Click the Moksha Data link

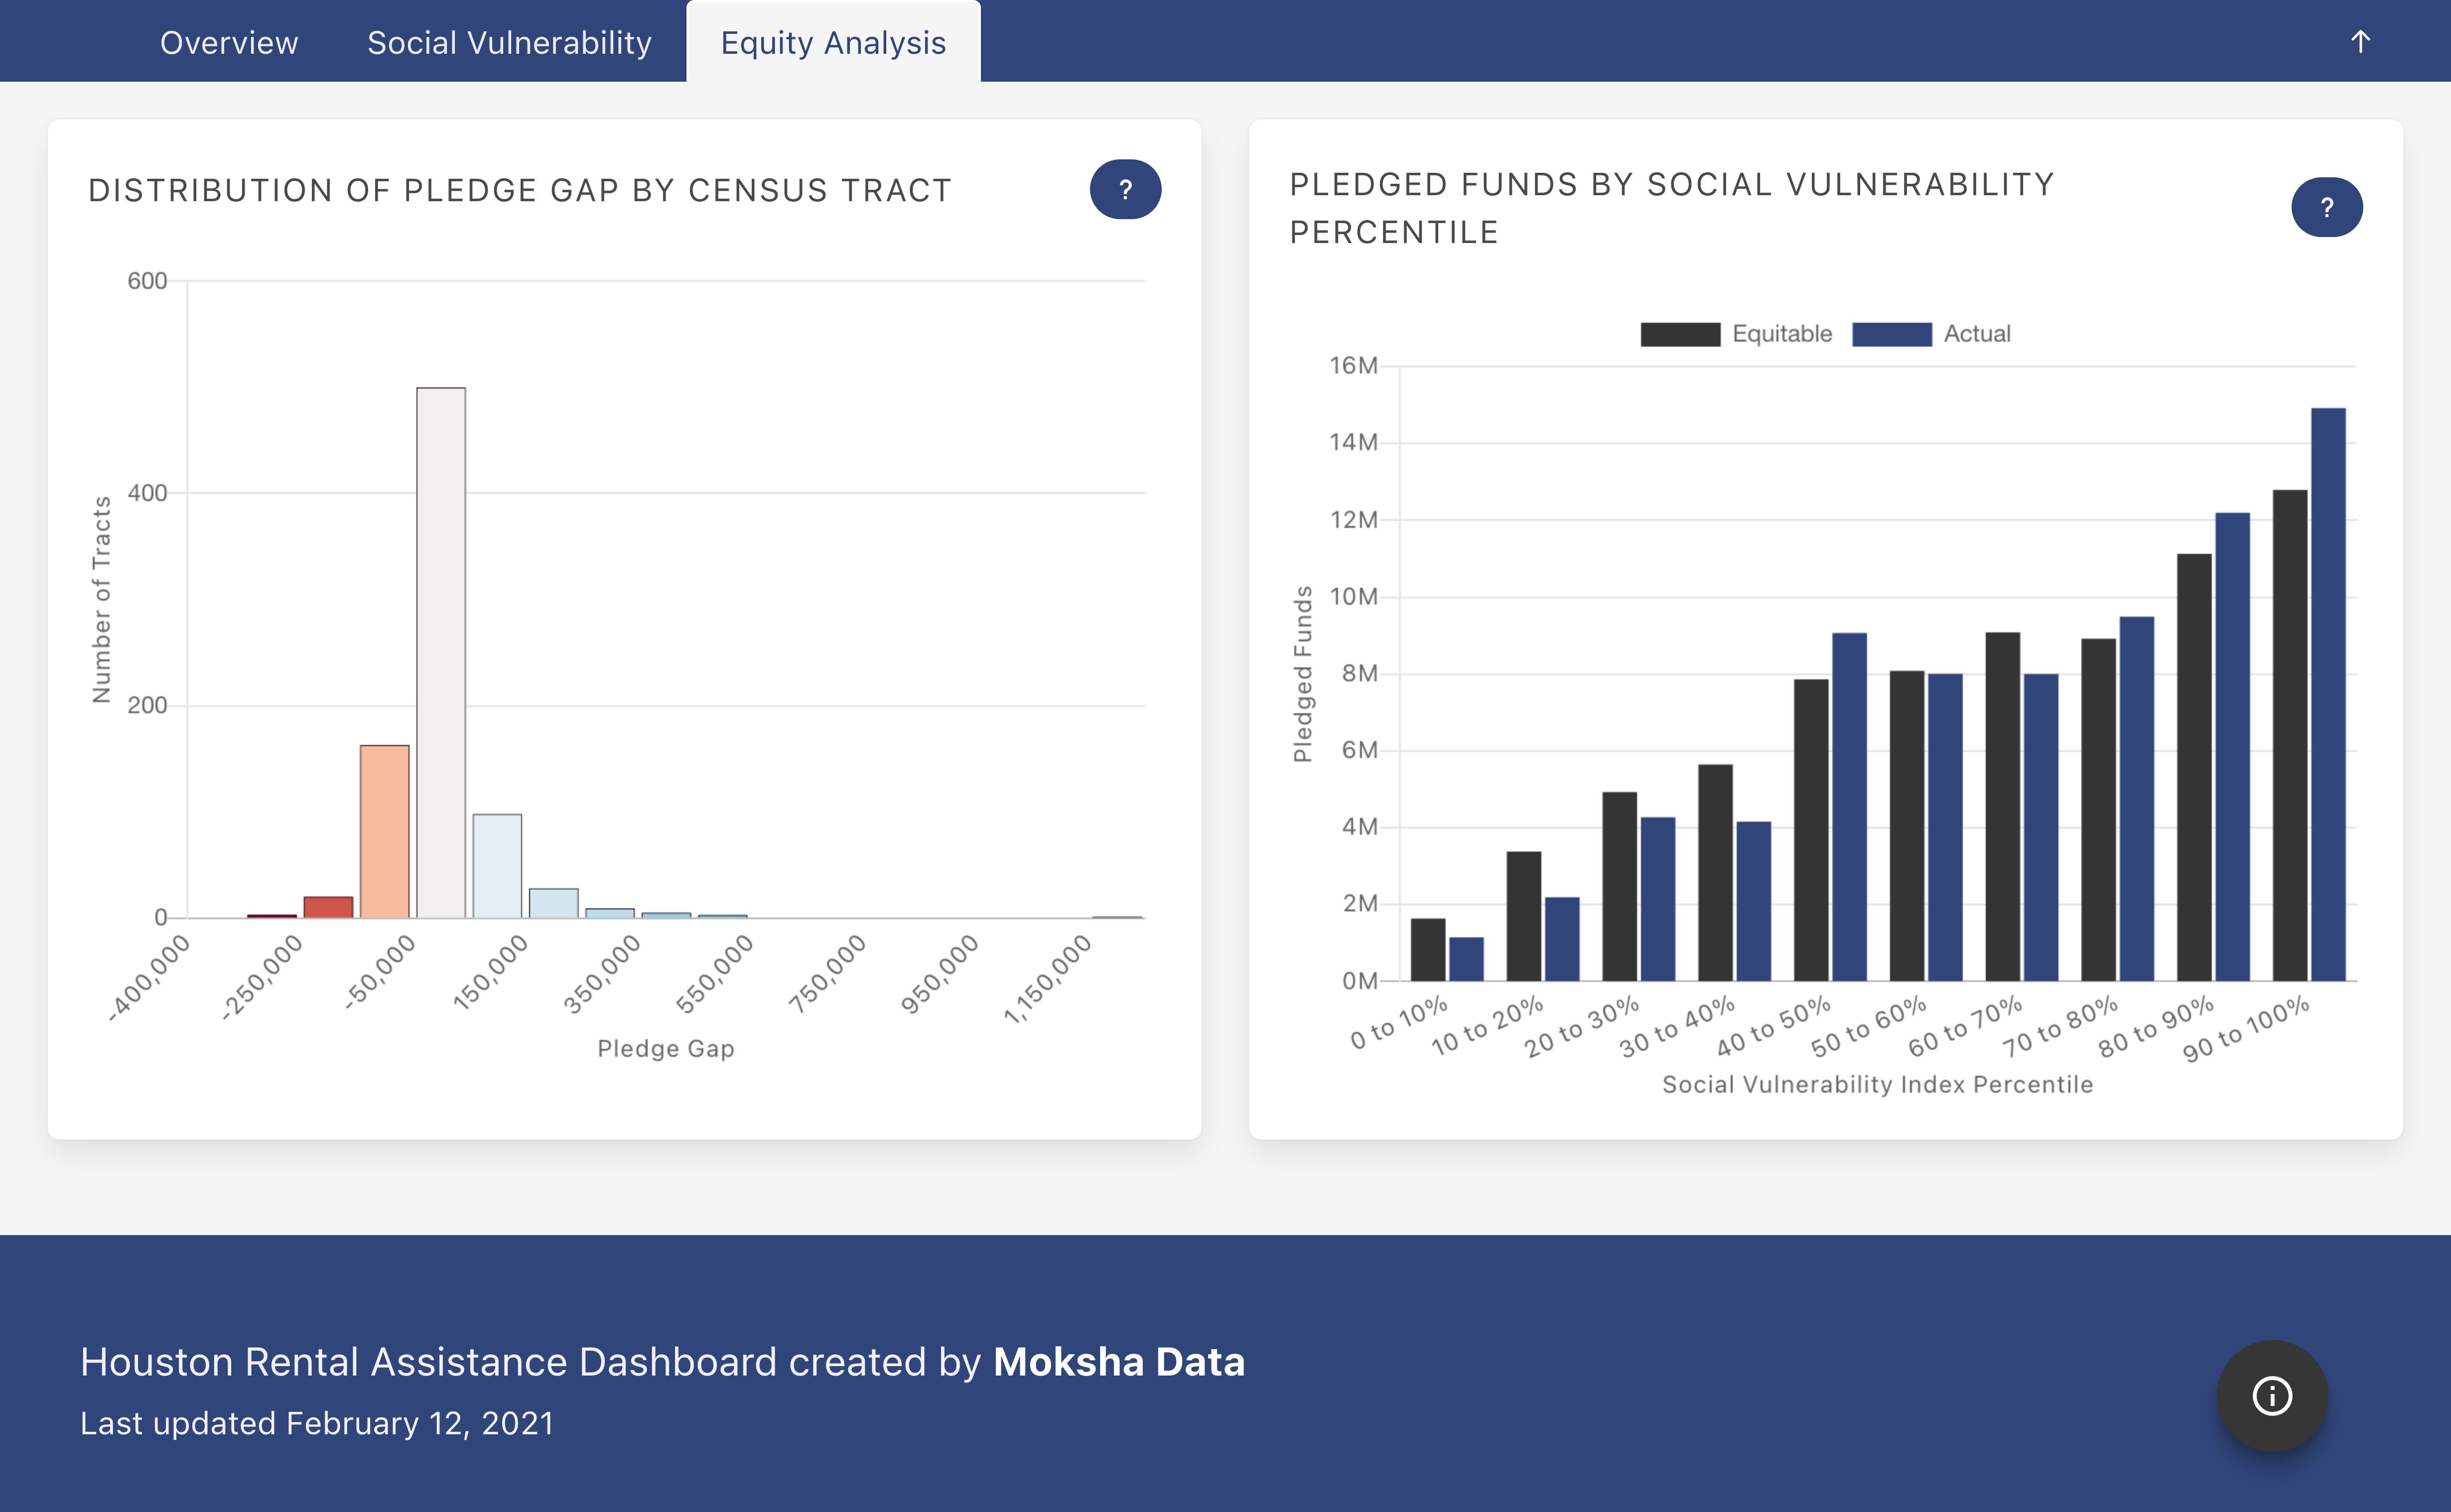1118,1362
